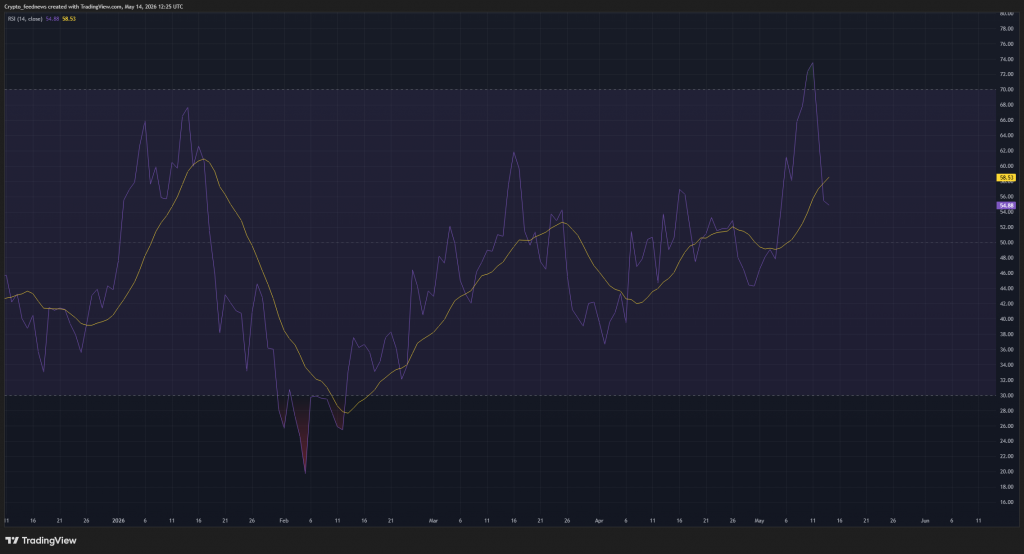Click the Mar label on time axis
The width and height of the screenshot is (1024, 554).
coord(433,521)
